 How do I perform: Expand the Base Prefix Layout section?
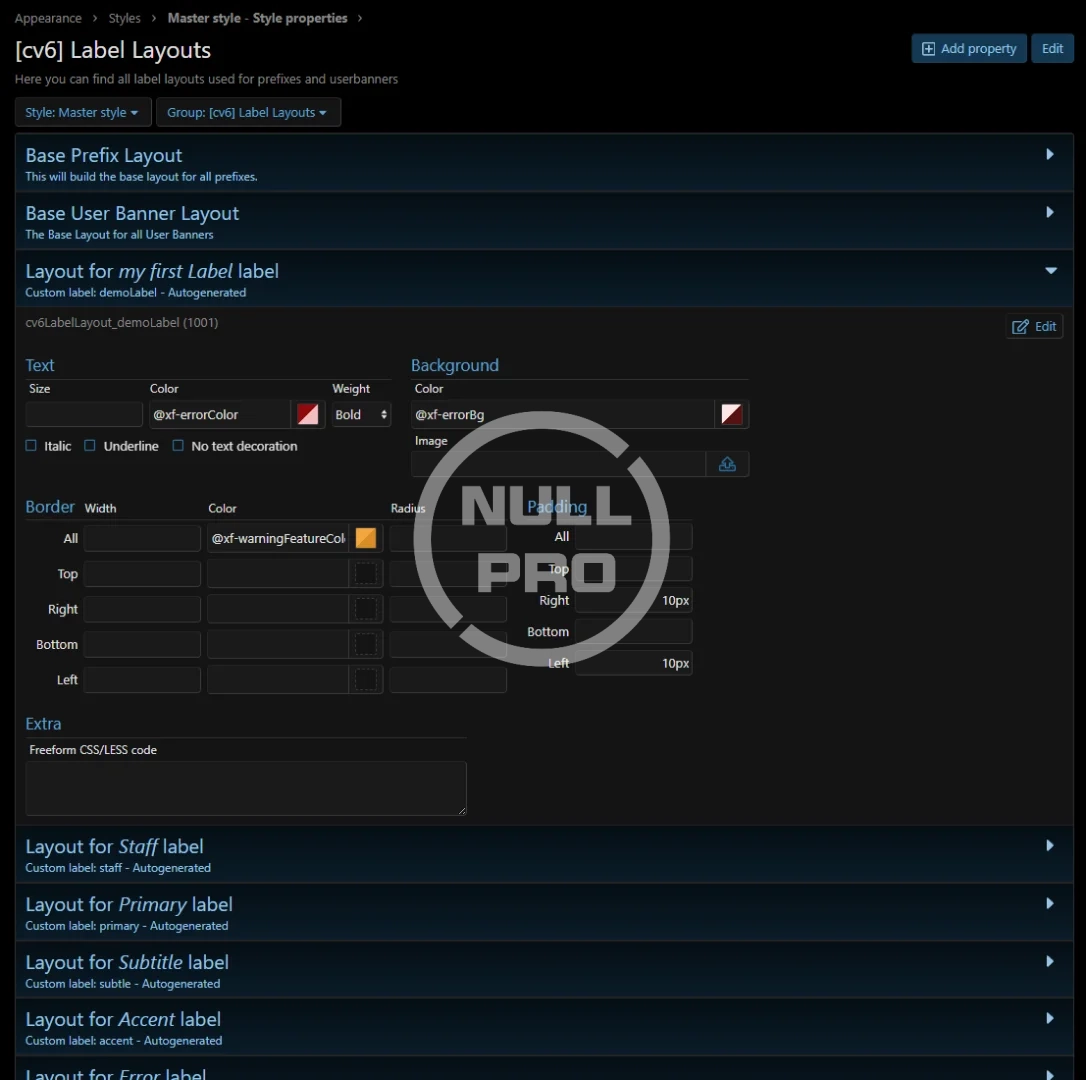(x=1050, y=155)
